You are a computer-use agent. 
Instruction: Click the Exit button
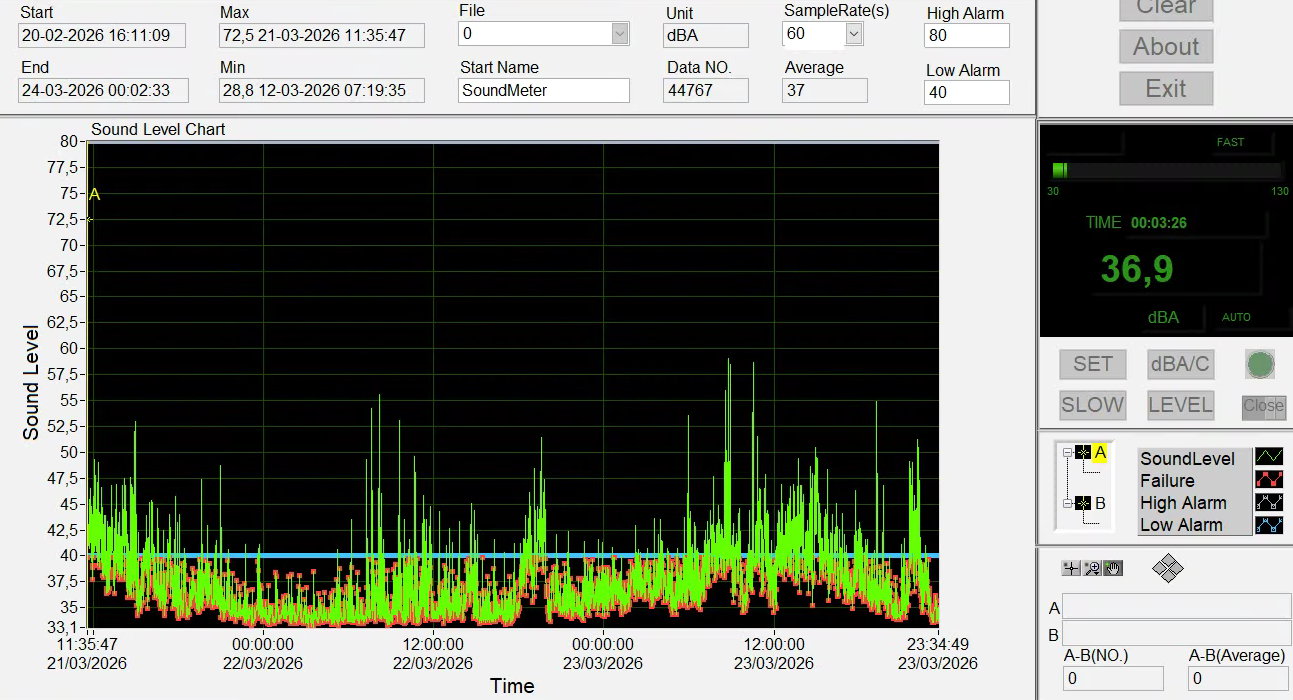point(1165,89)
